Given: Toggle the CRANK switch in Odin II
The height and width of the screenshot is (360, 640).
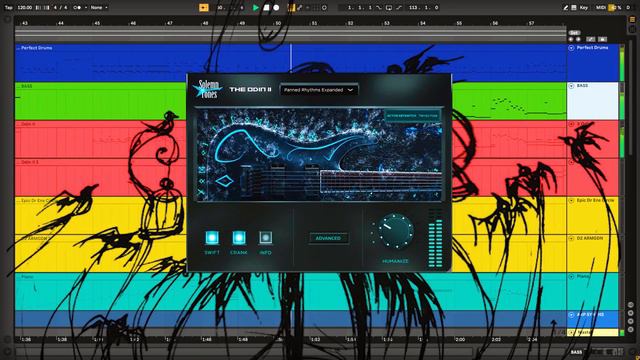Looking at the screenshot, I should 239,237.
